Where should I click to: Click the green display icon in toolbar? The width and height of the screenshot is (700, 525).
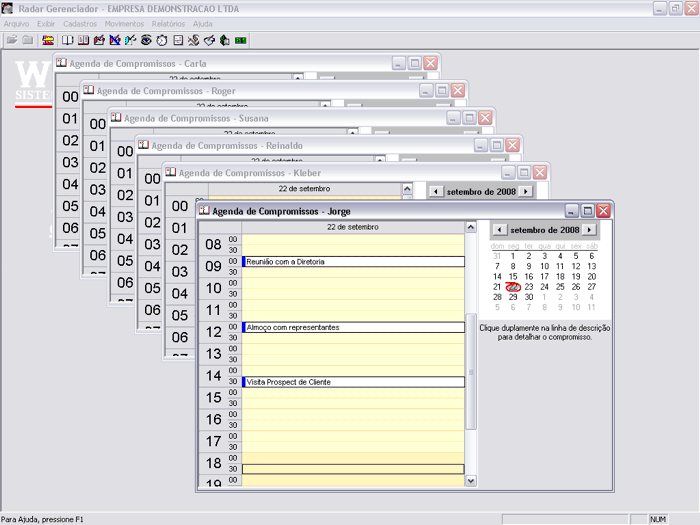241,40
